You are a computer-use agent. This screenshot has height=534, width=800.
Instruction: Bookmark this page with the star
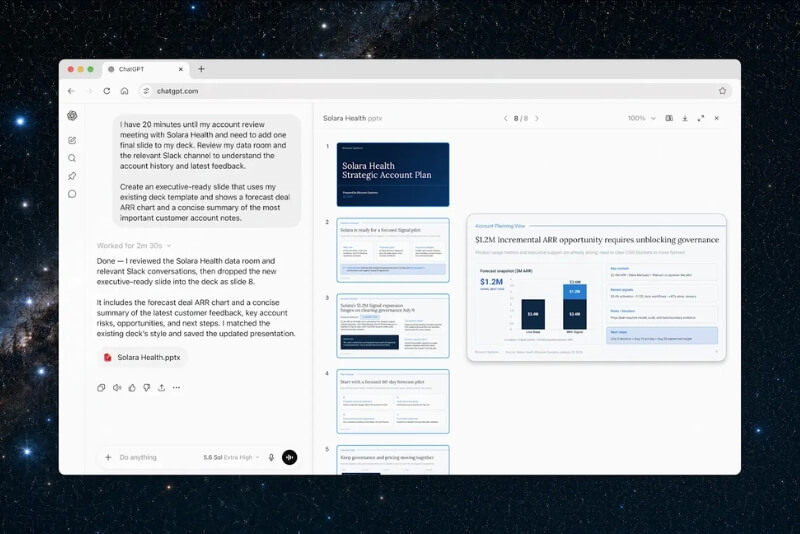tap(722, 91)
